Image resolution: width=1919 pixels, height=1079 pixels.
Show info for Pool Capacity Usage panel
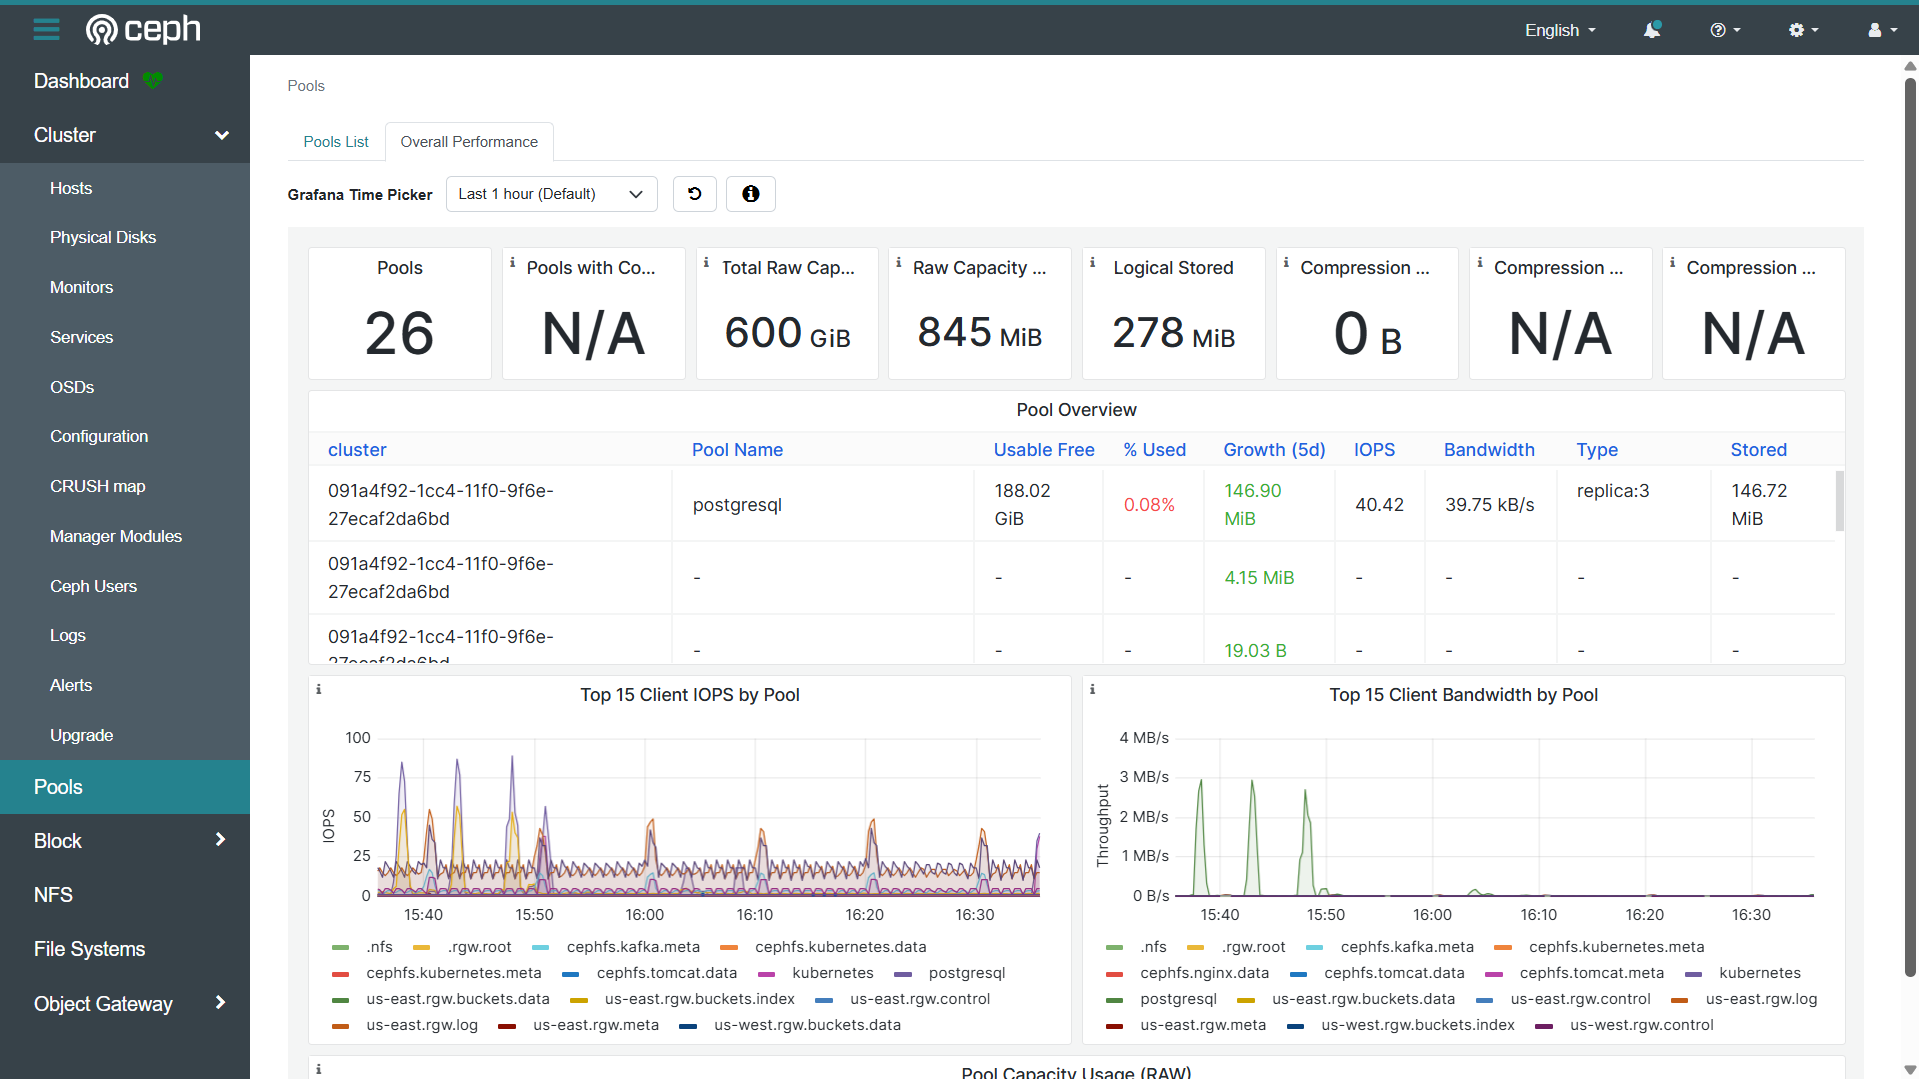(319, 1069)
